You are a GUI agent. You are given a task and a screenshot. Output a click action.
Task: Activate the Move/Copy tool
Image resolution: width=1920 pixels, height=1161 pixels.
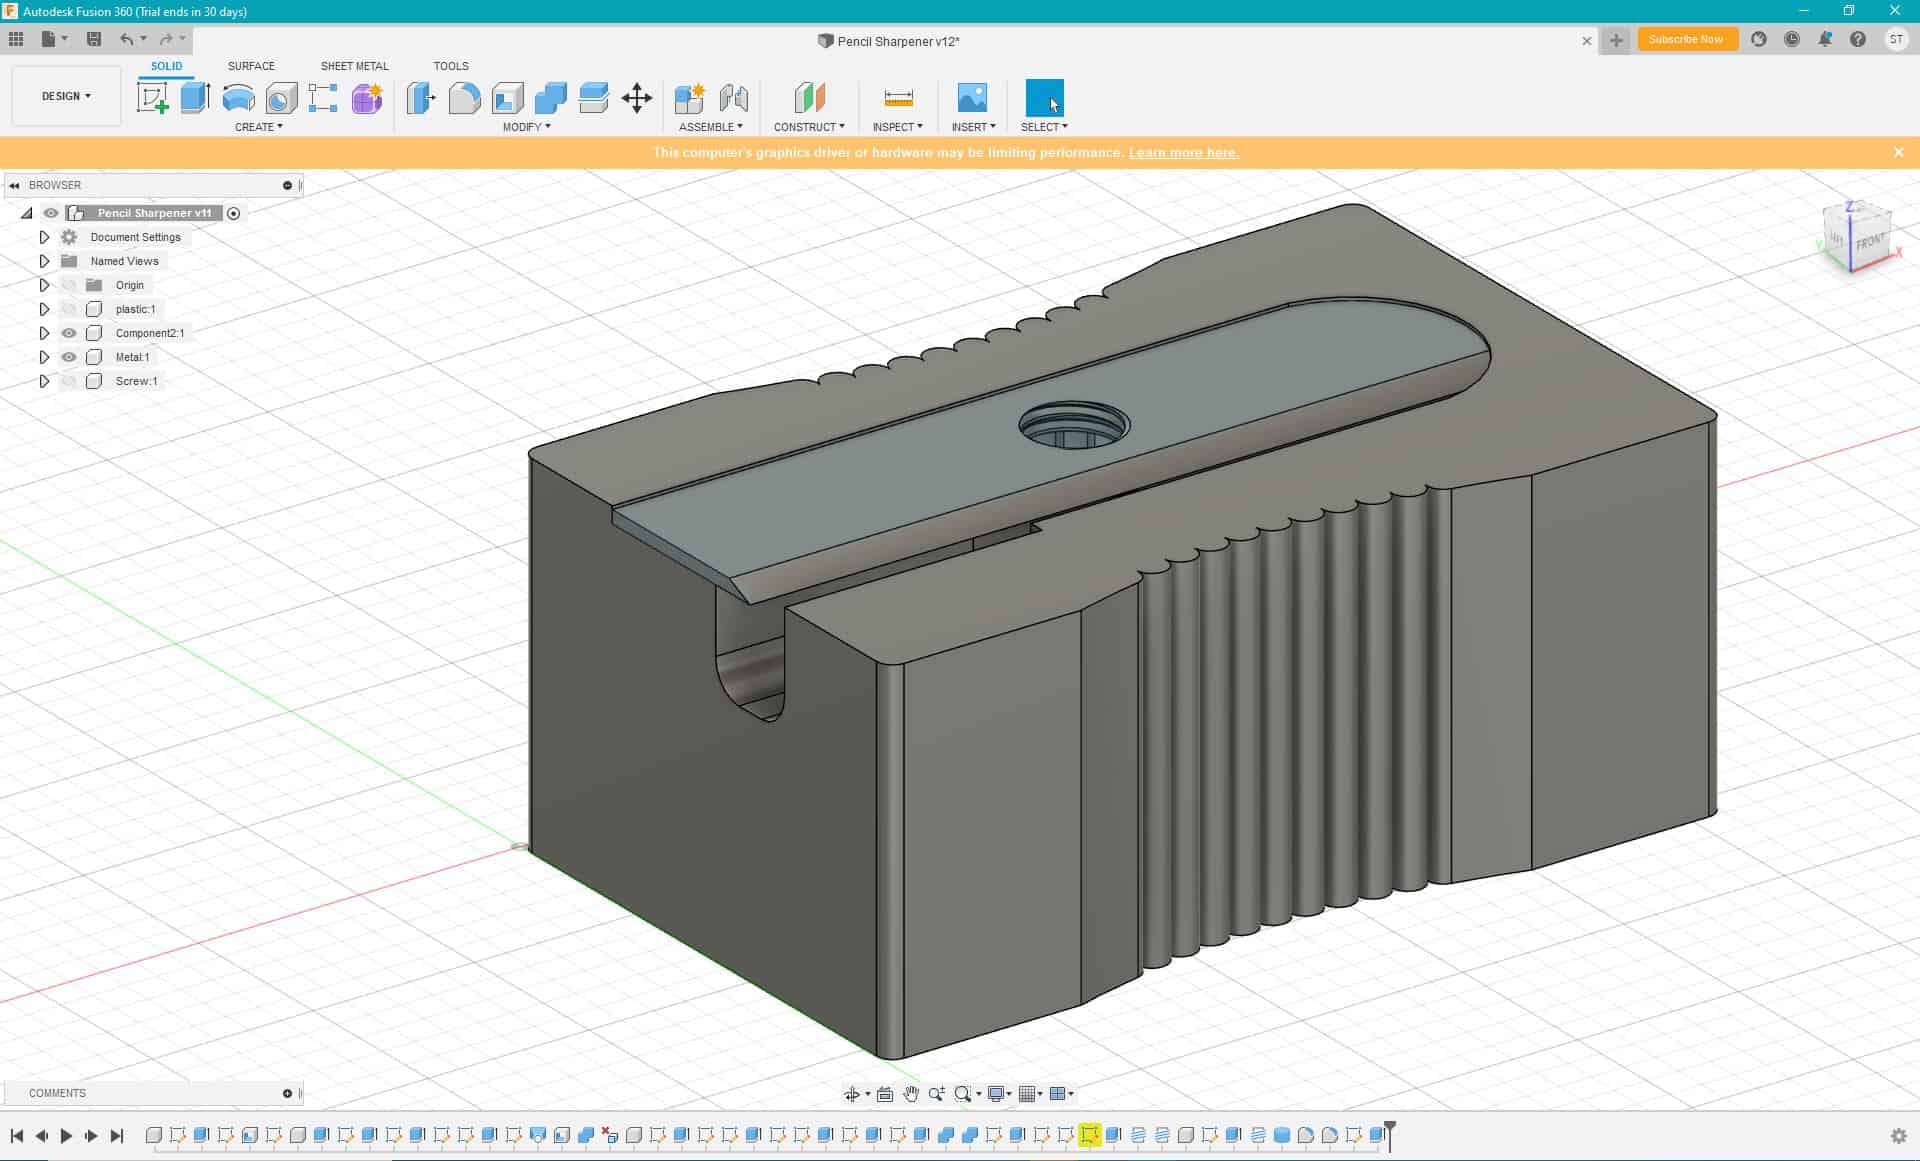click(637, 98)
